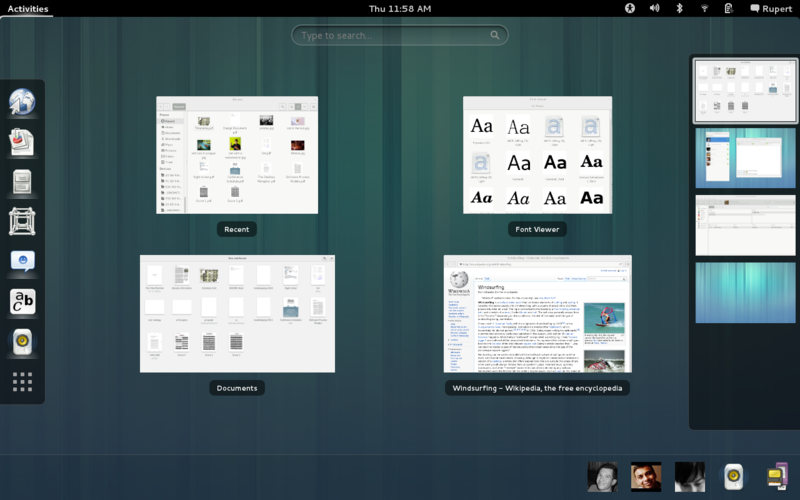Select the Documents window label
Screen dimensions: 800x500
(237, 388)
